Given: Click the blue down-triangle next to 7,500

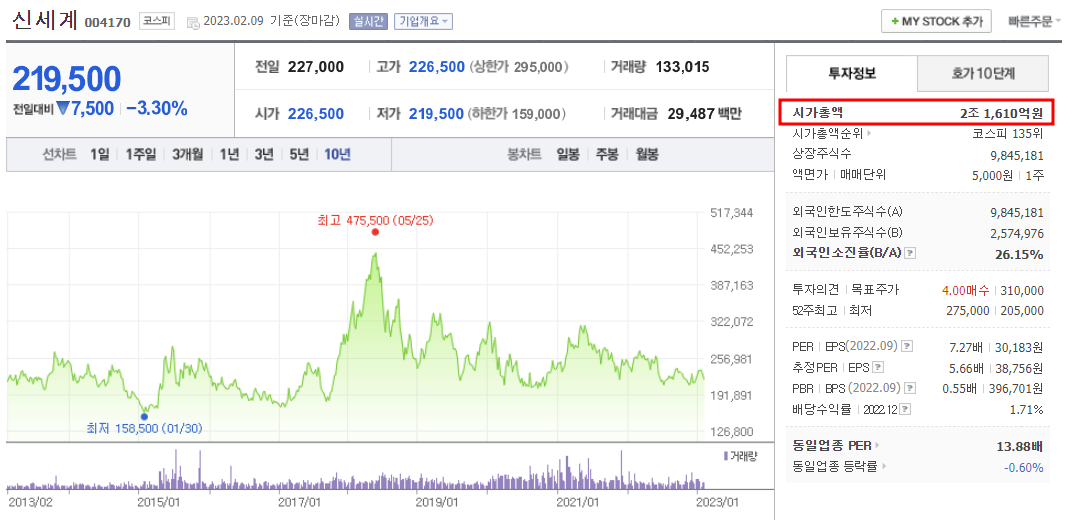Looking at the screenshot, I should 64,108.
